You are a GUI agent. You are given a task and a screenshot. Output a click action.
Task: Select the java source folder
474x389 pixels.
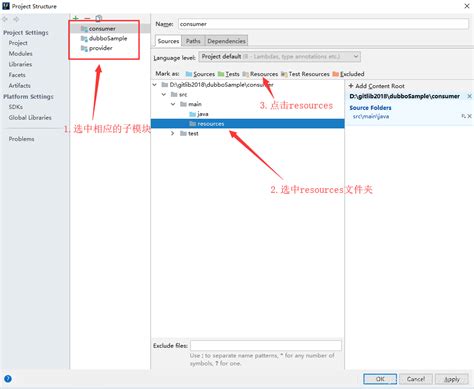(x=199, y=114)
